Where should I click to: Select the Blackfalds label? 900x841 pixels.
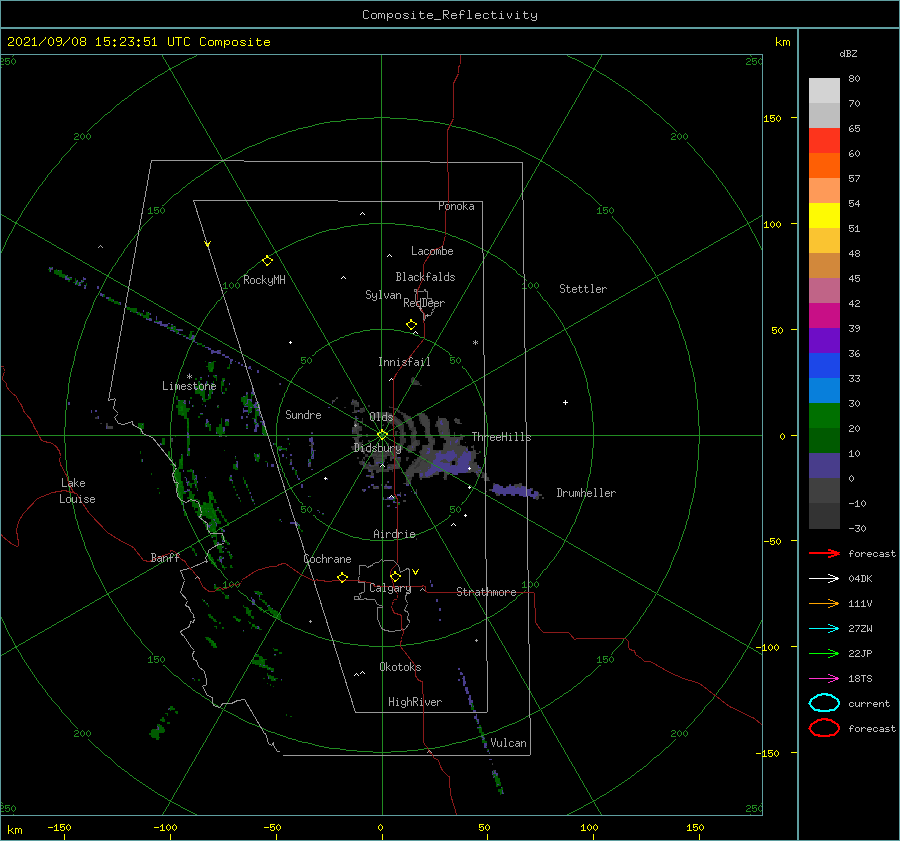[x=425, y=277]
